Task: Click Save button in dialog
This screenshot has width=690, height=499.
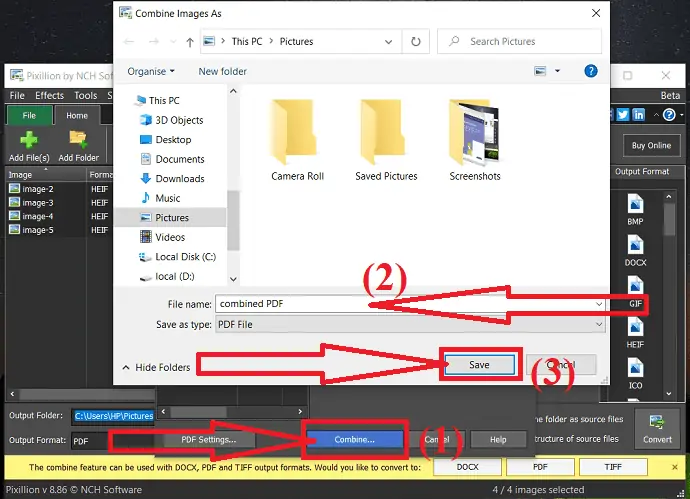Action: tap(479, 365)
